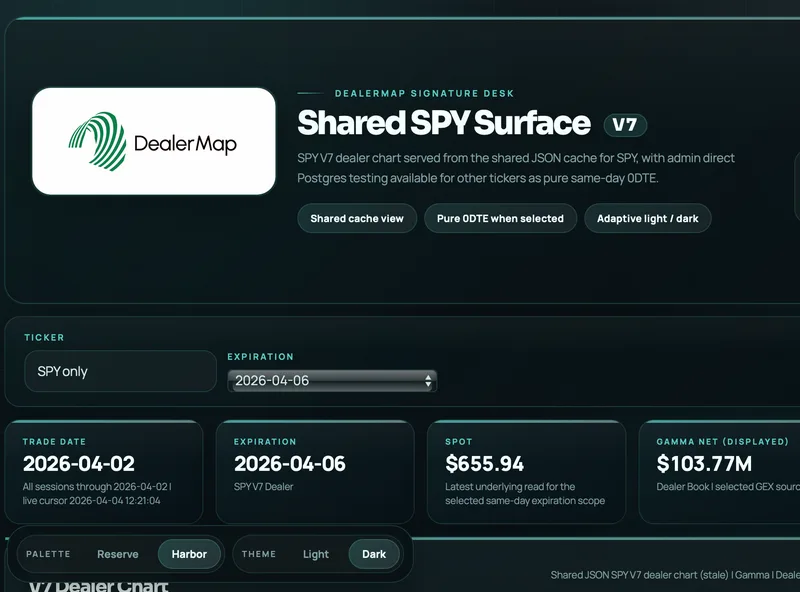This screenshot has width=800, height=592.
Task: Click the expiration dropdown stepper arrows
Action: (428, 381)
